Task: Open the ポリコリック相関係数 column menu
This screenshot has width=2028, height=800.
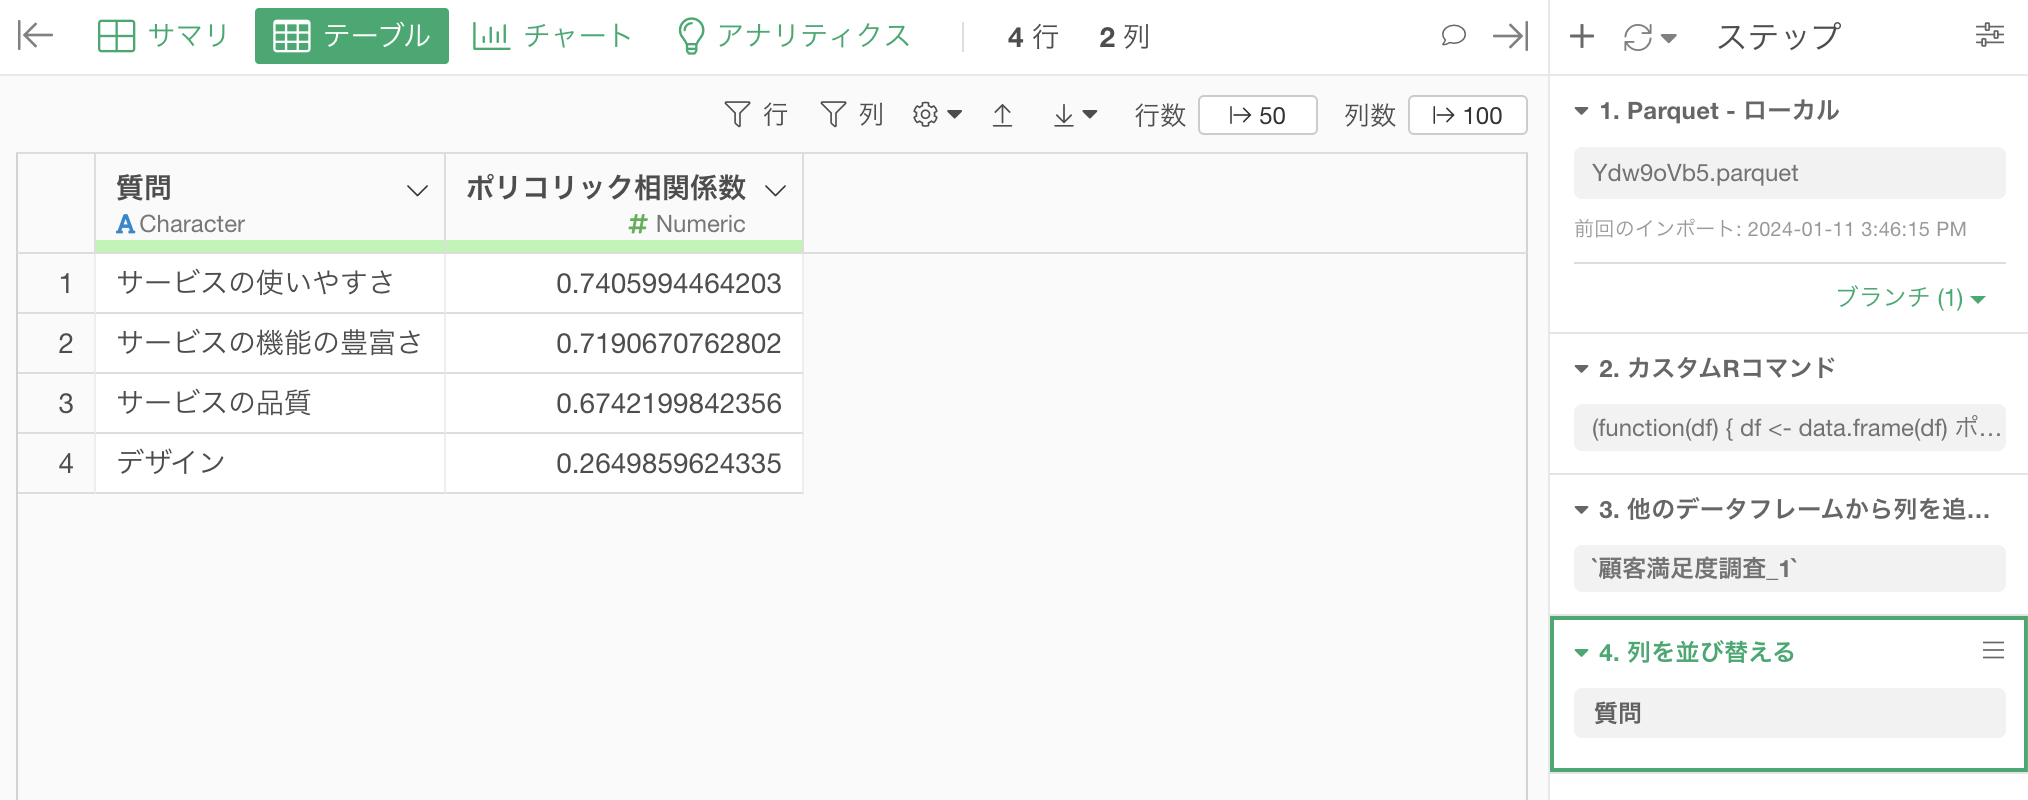Action: click(775, 190)
